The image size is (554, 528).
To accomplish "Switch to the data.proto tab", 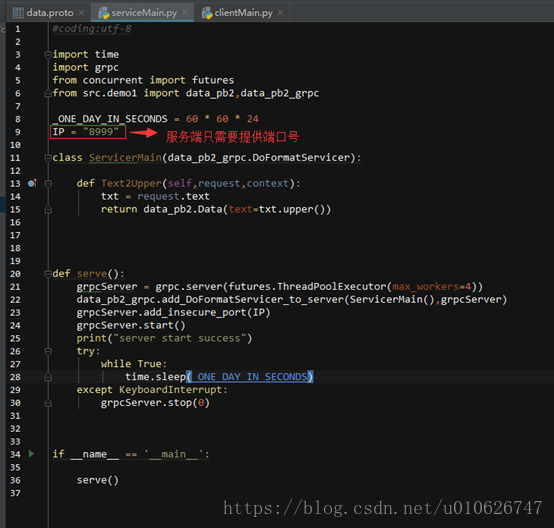I will 49,13.
